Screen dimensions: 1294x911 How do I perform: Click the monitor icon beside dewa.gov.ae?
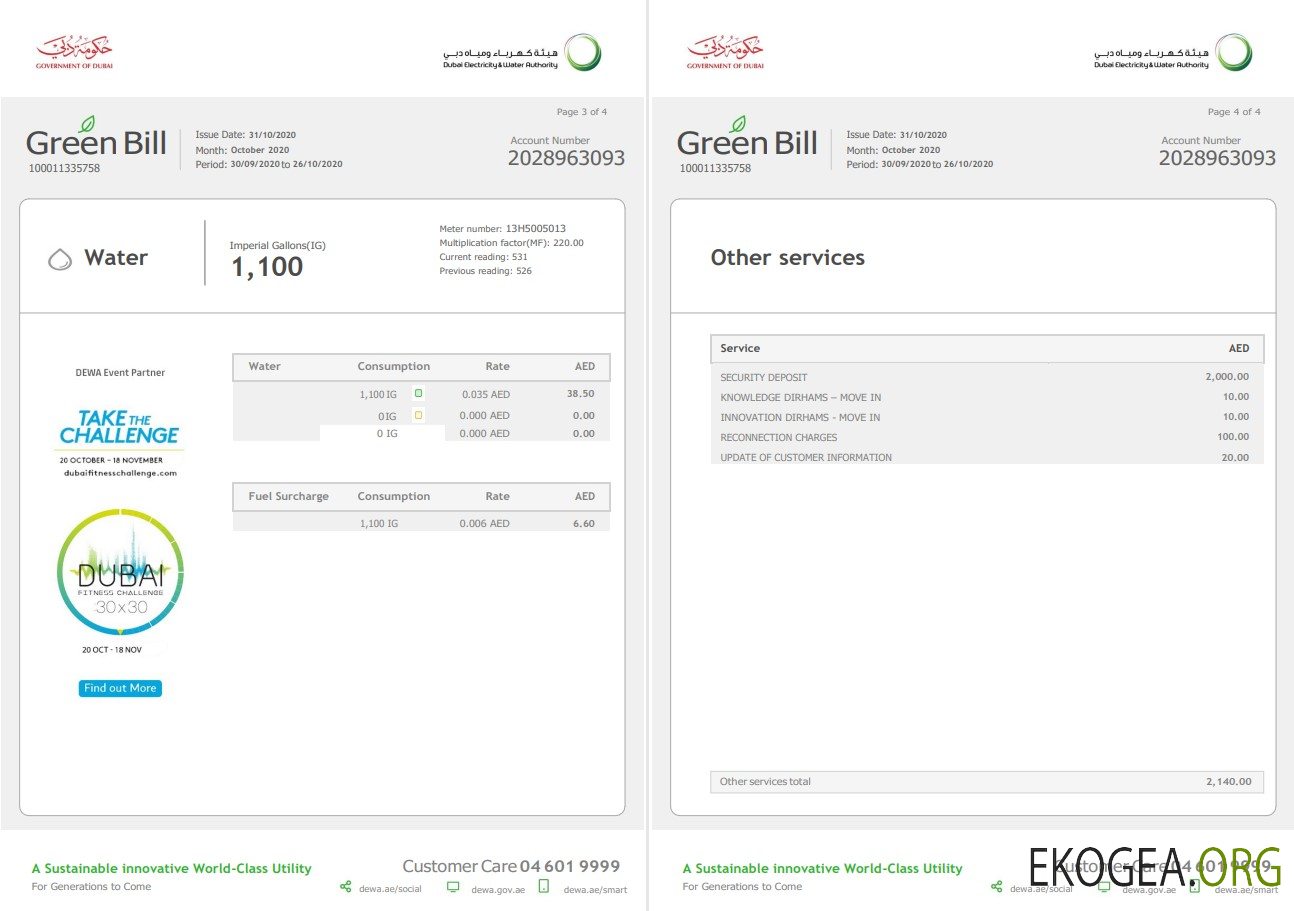[453, 886]
